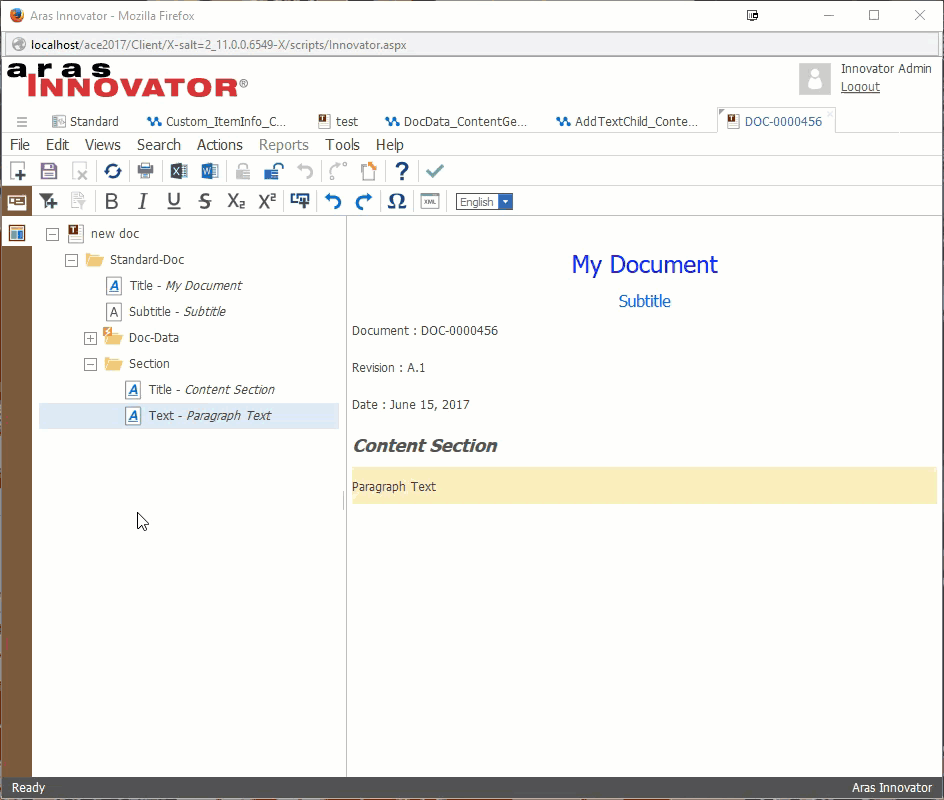Click the Save document icon

tap(48, 171)
